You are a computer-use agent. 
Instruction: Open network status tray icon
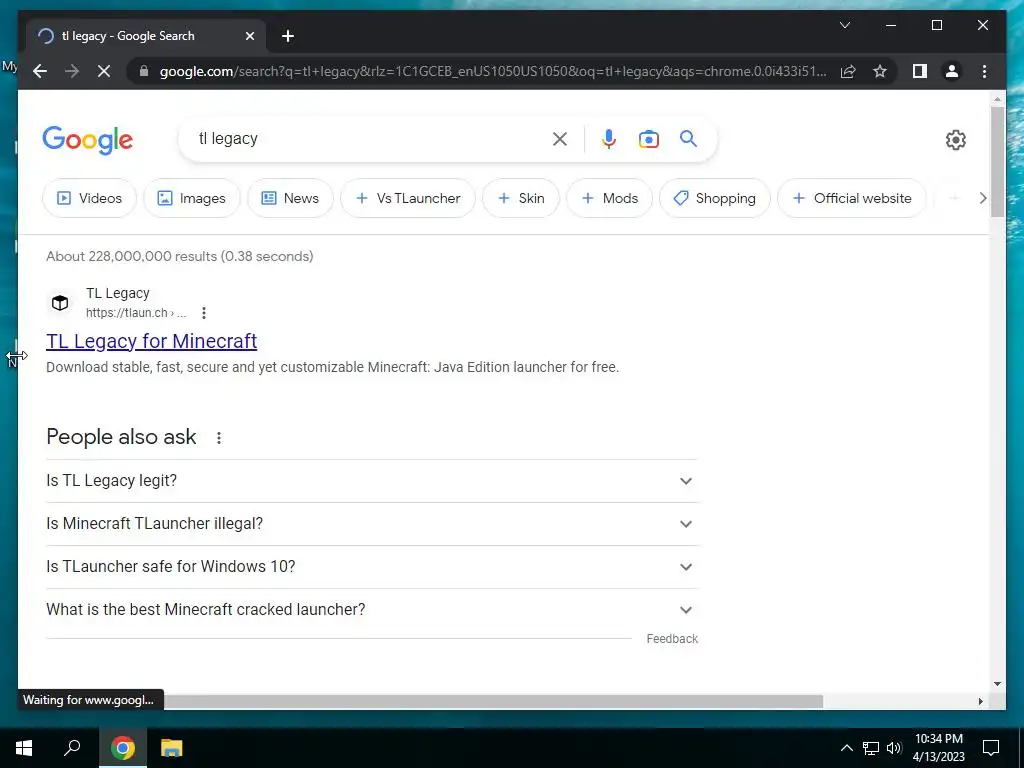(x=871, y=748)
